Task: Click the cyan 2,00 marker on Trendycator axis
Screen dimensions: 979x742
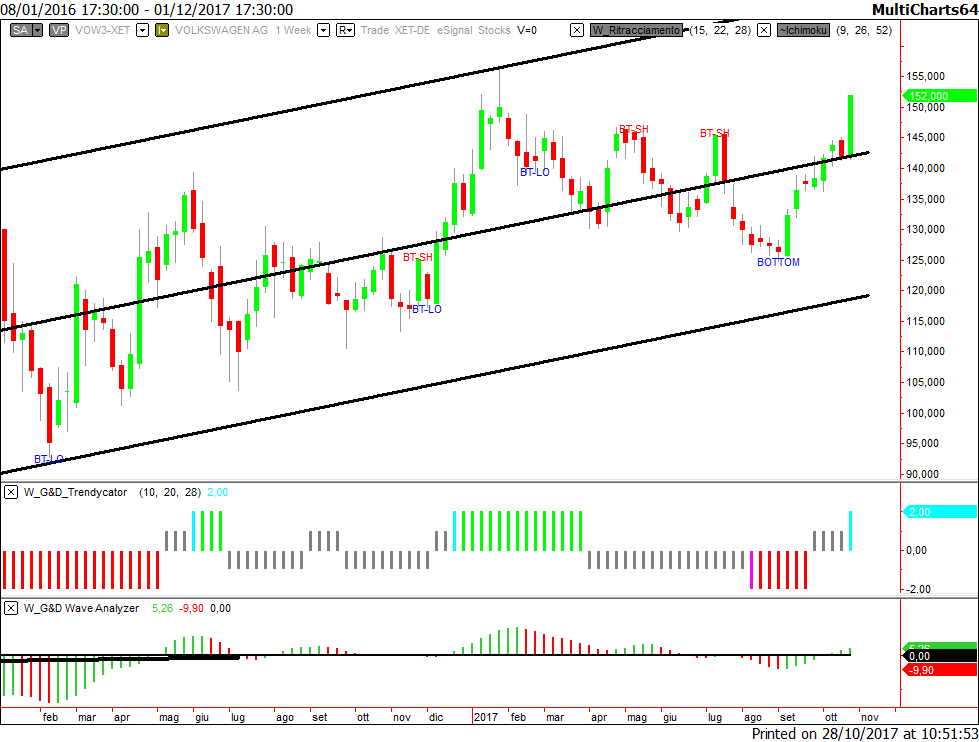Action: [940, 512]
